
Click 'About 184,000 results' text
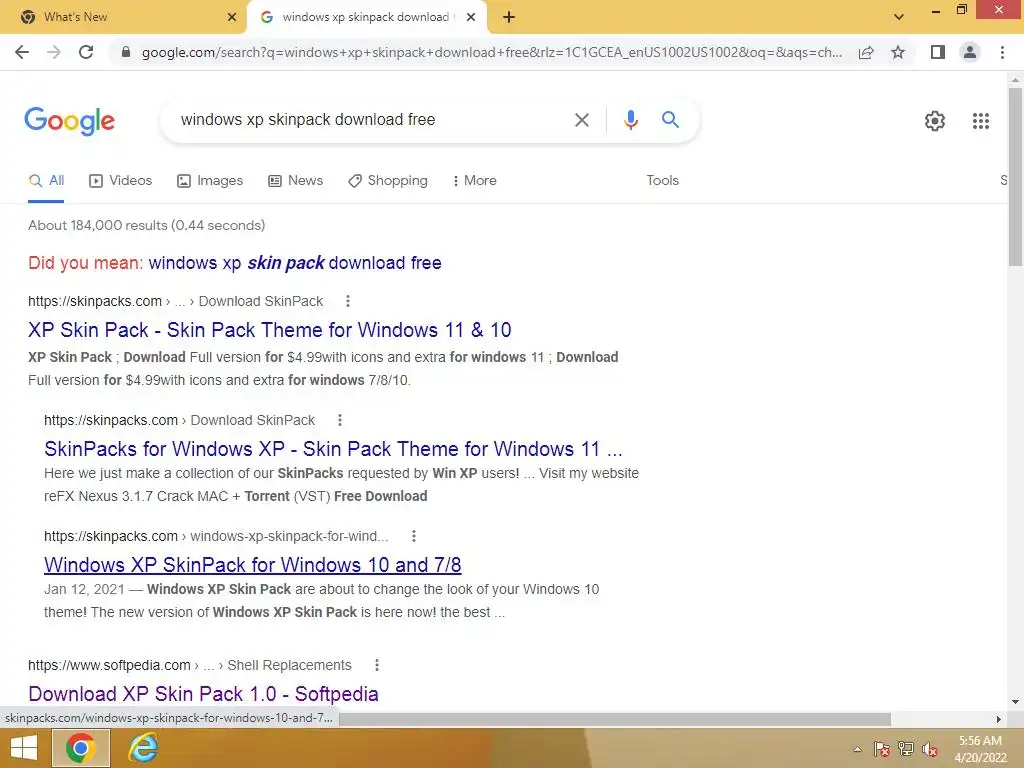(146, 225)
